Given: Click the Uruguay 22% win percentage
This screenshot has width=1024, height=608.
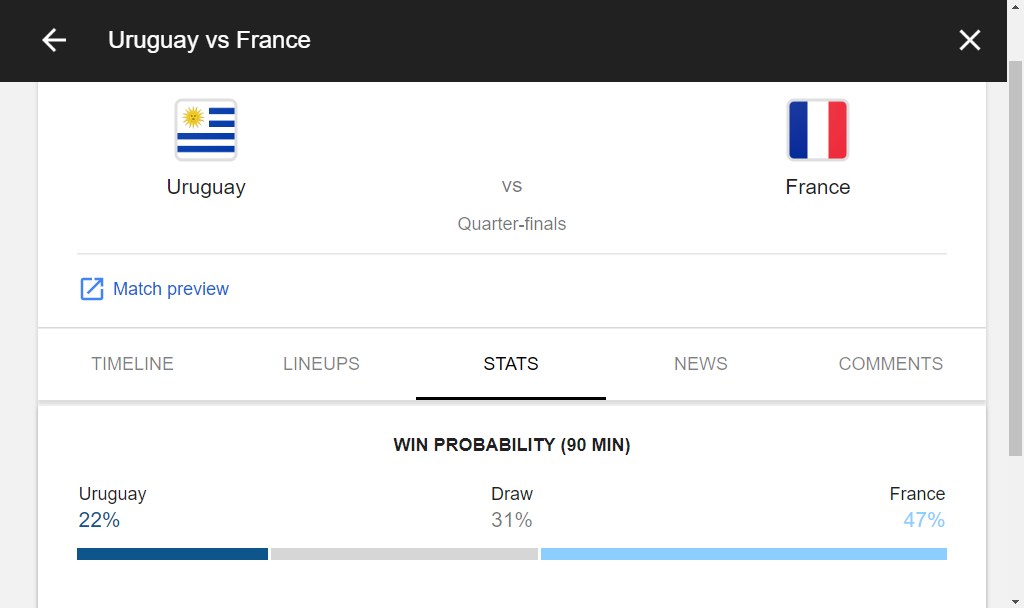Looking at the screenshot, I should tap(99, 520).
